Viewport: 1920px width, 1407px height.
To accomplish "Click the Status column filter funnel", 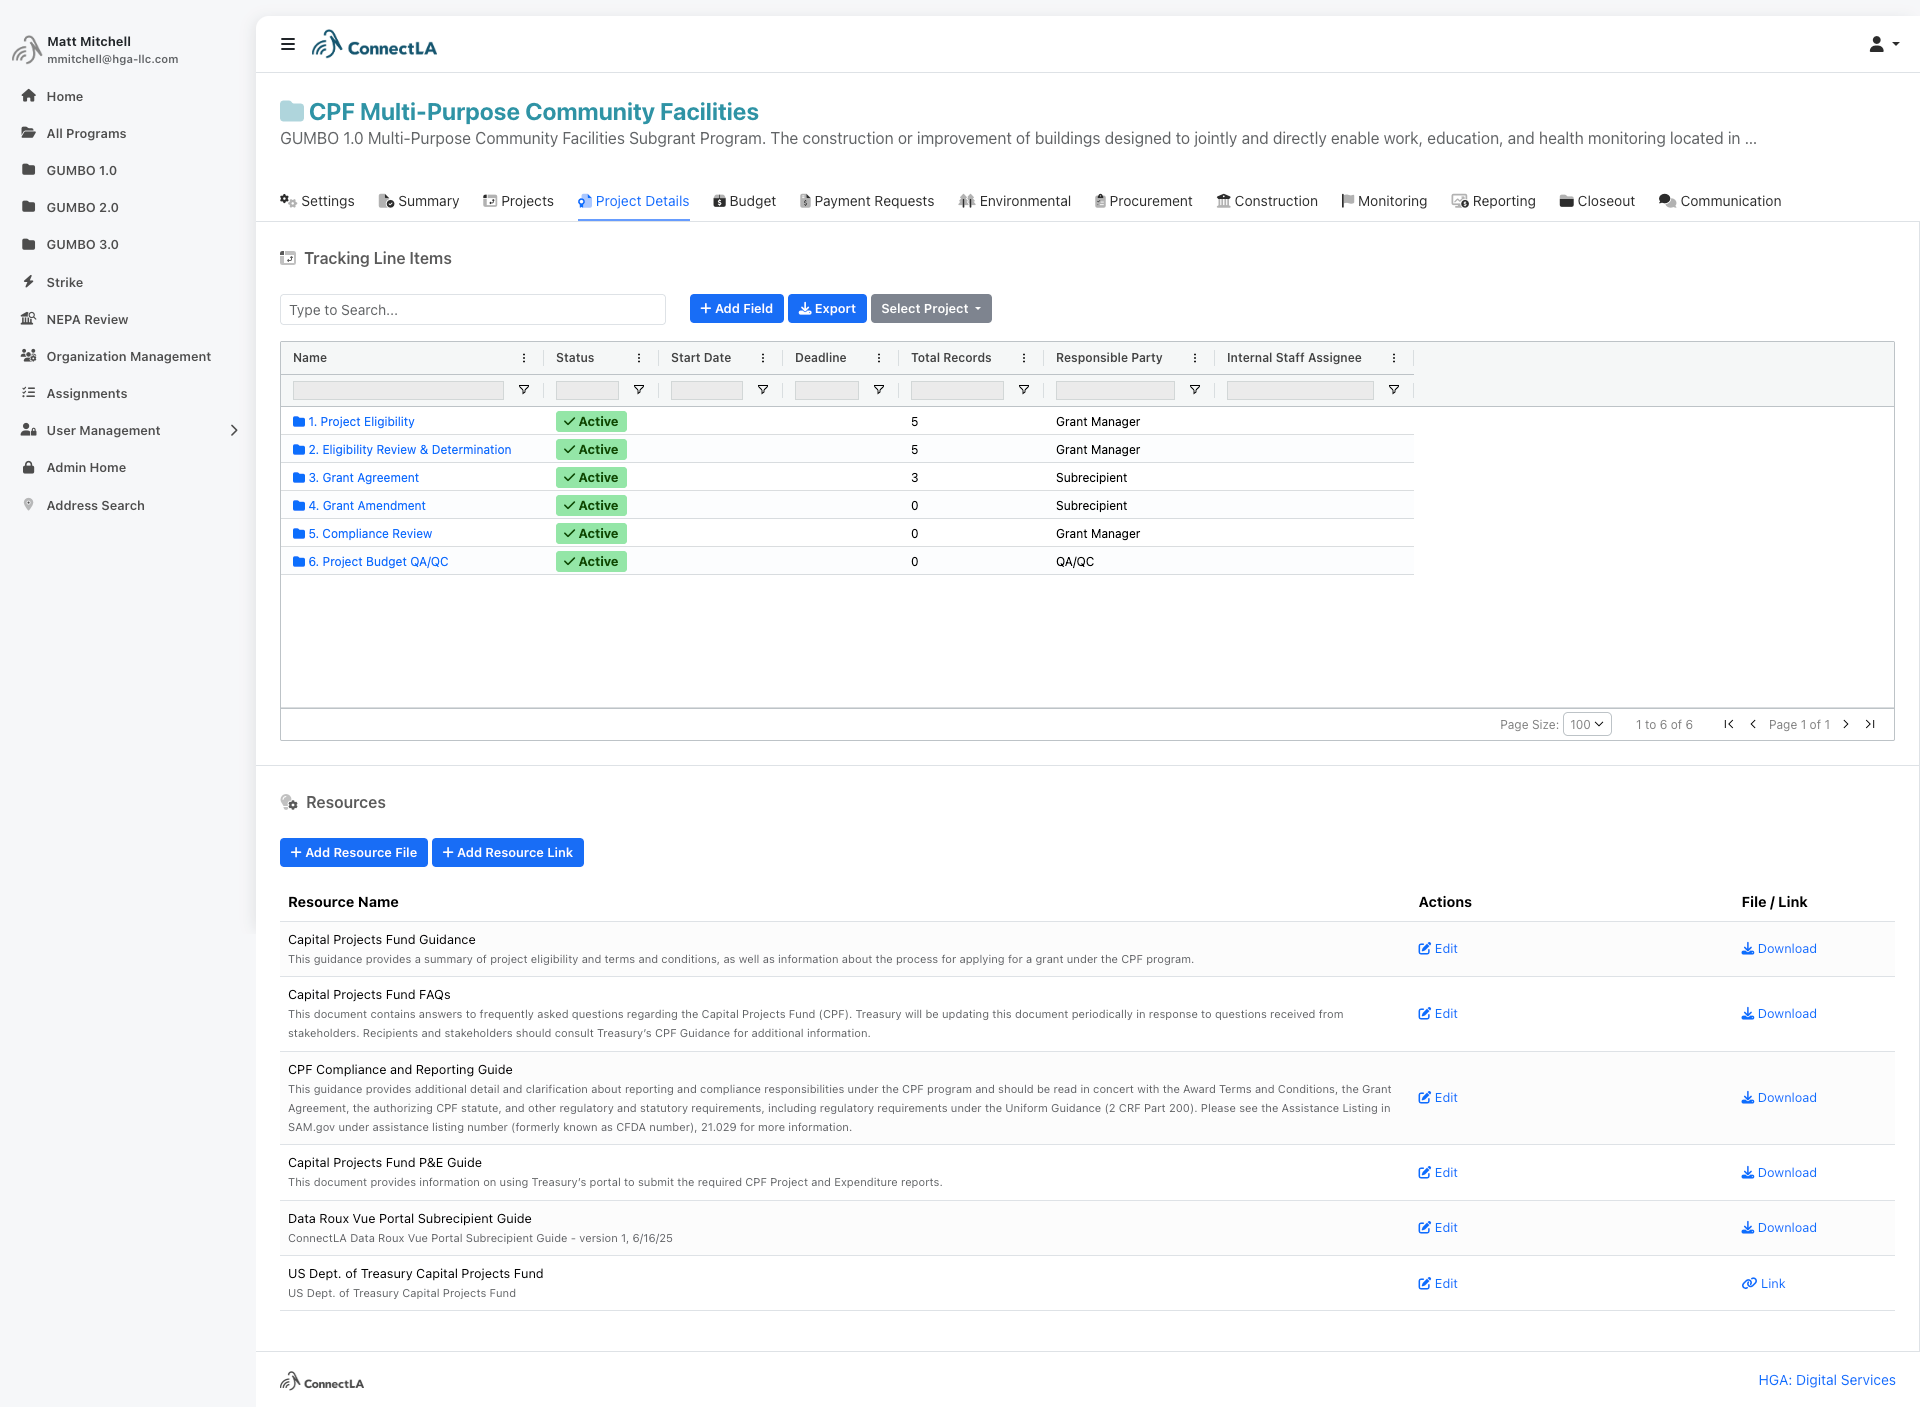I will (x=639, y=390).
